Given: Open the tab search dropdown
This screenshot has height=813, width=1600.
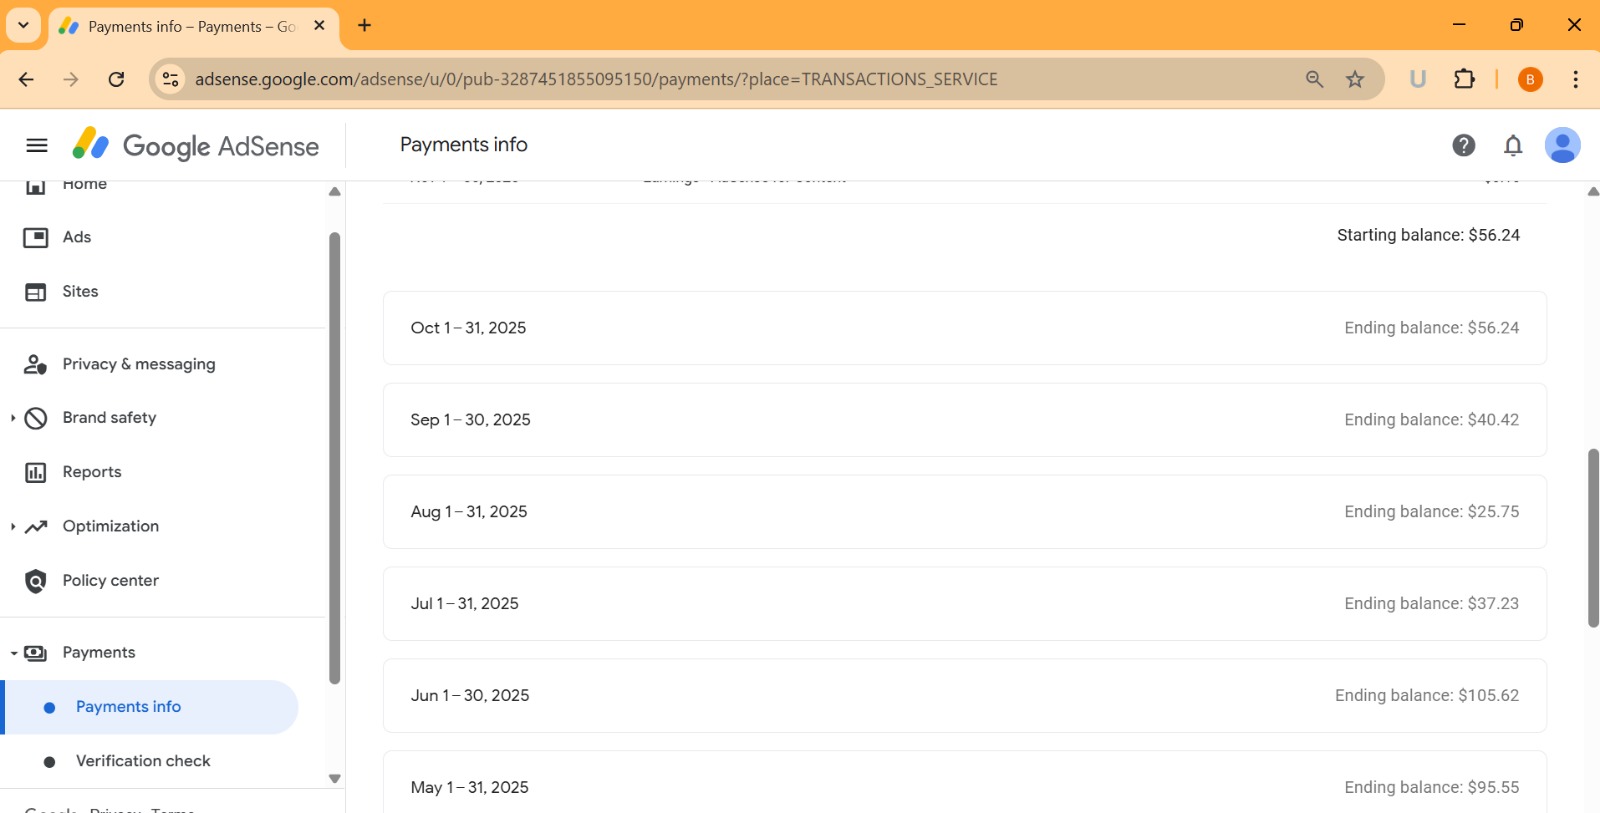Looking at the screenshot, I should [23, 26].
